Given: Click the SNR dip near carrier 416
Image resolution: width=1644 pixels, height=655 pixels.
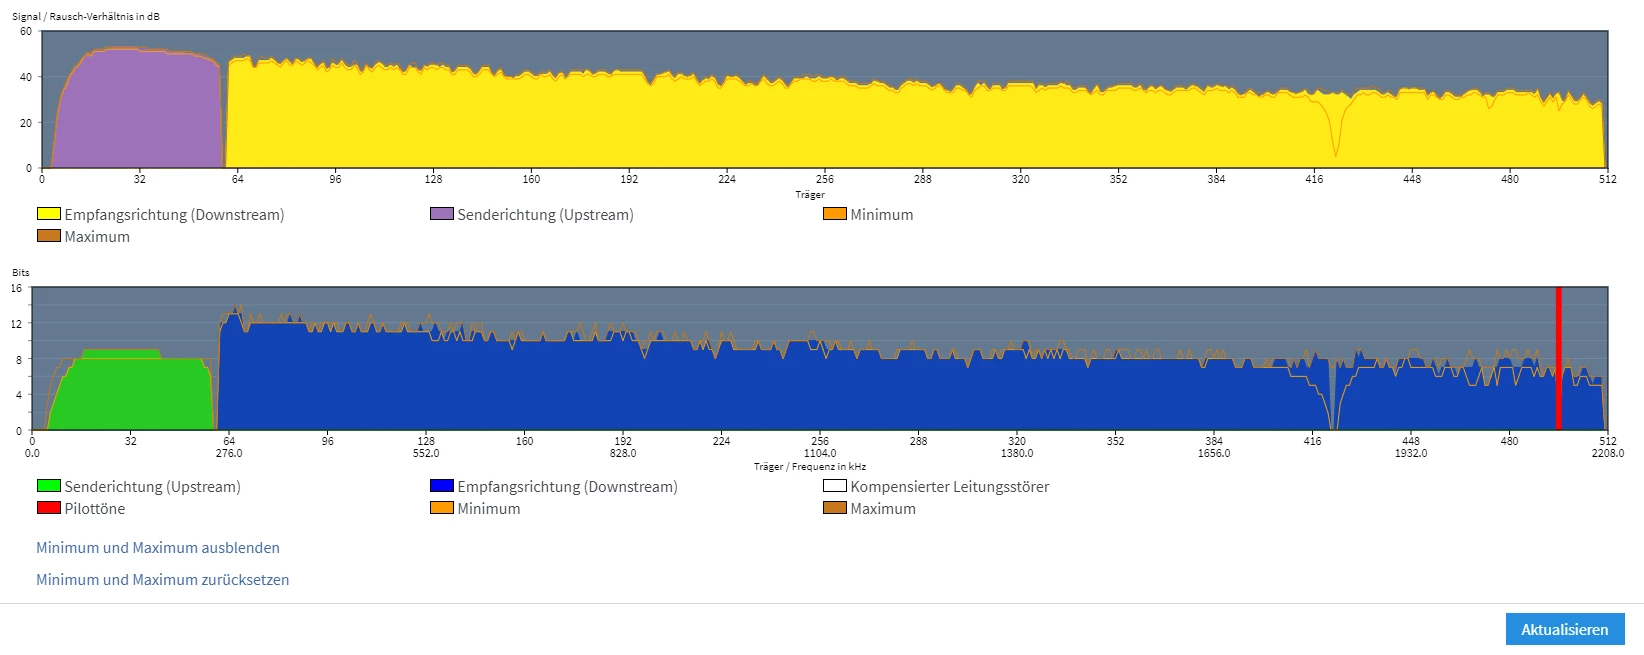Looking at the screenshot, I should pyautogui.click(x=1335, y=135).
